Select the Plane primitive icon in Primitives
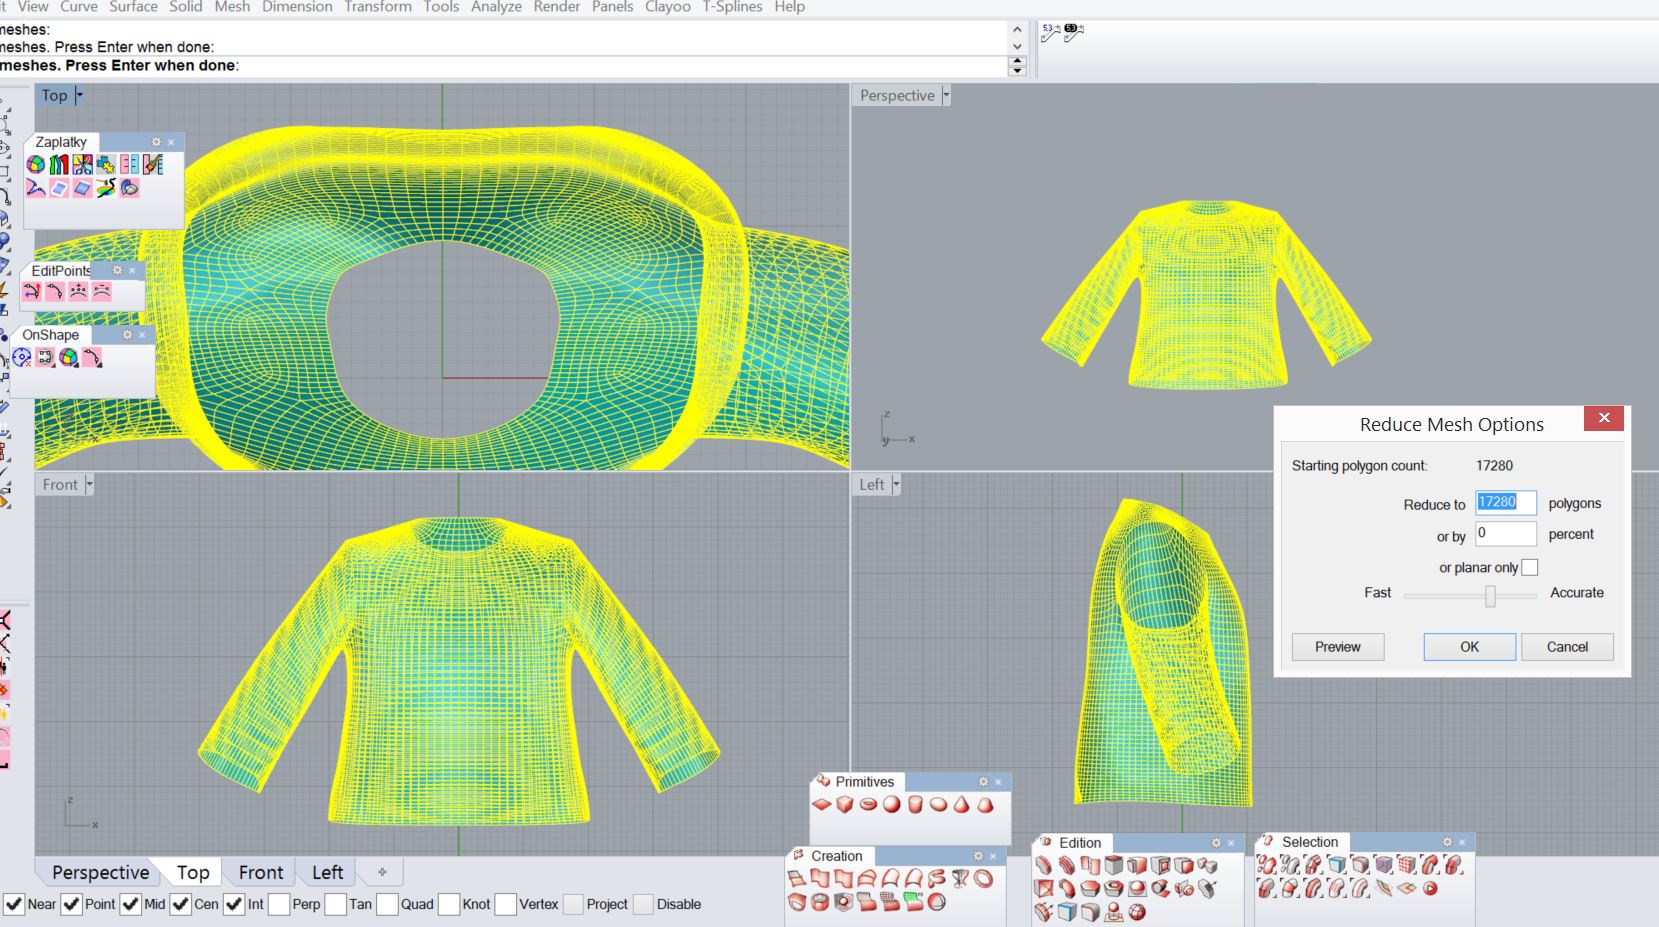This screenshot has height=927, width=1659. pos(822,805)
